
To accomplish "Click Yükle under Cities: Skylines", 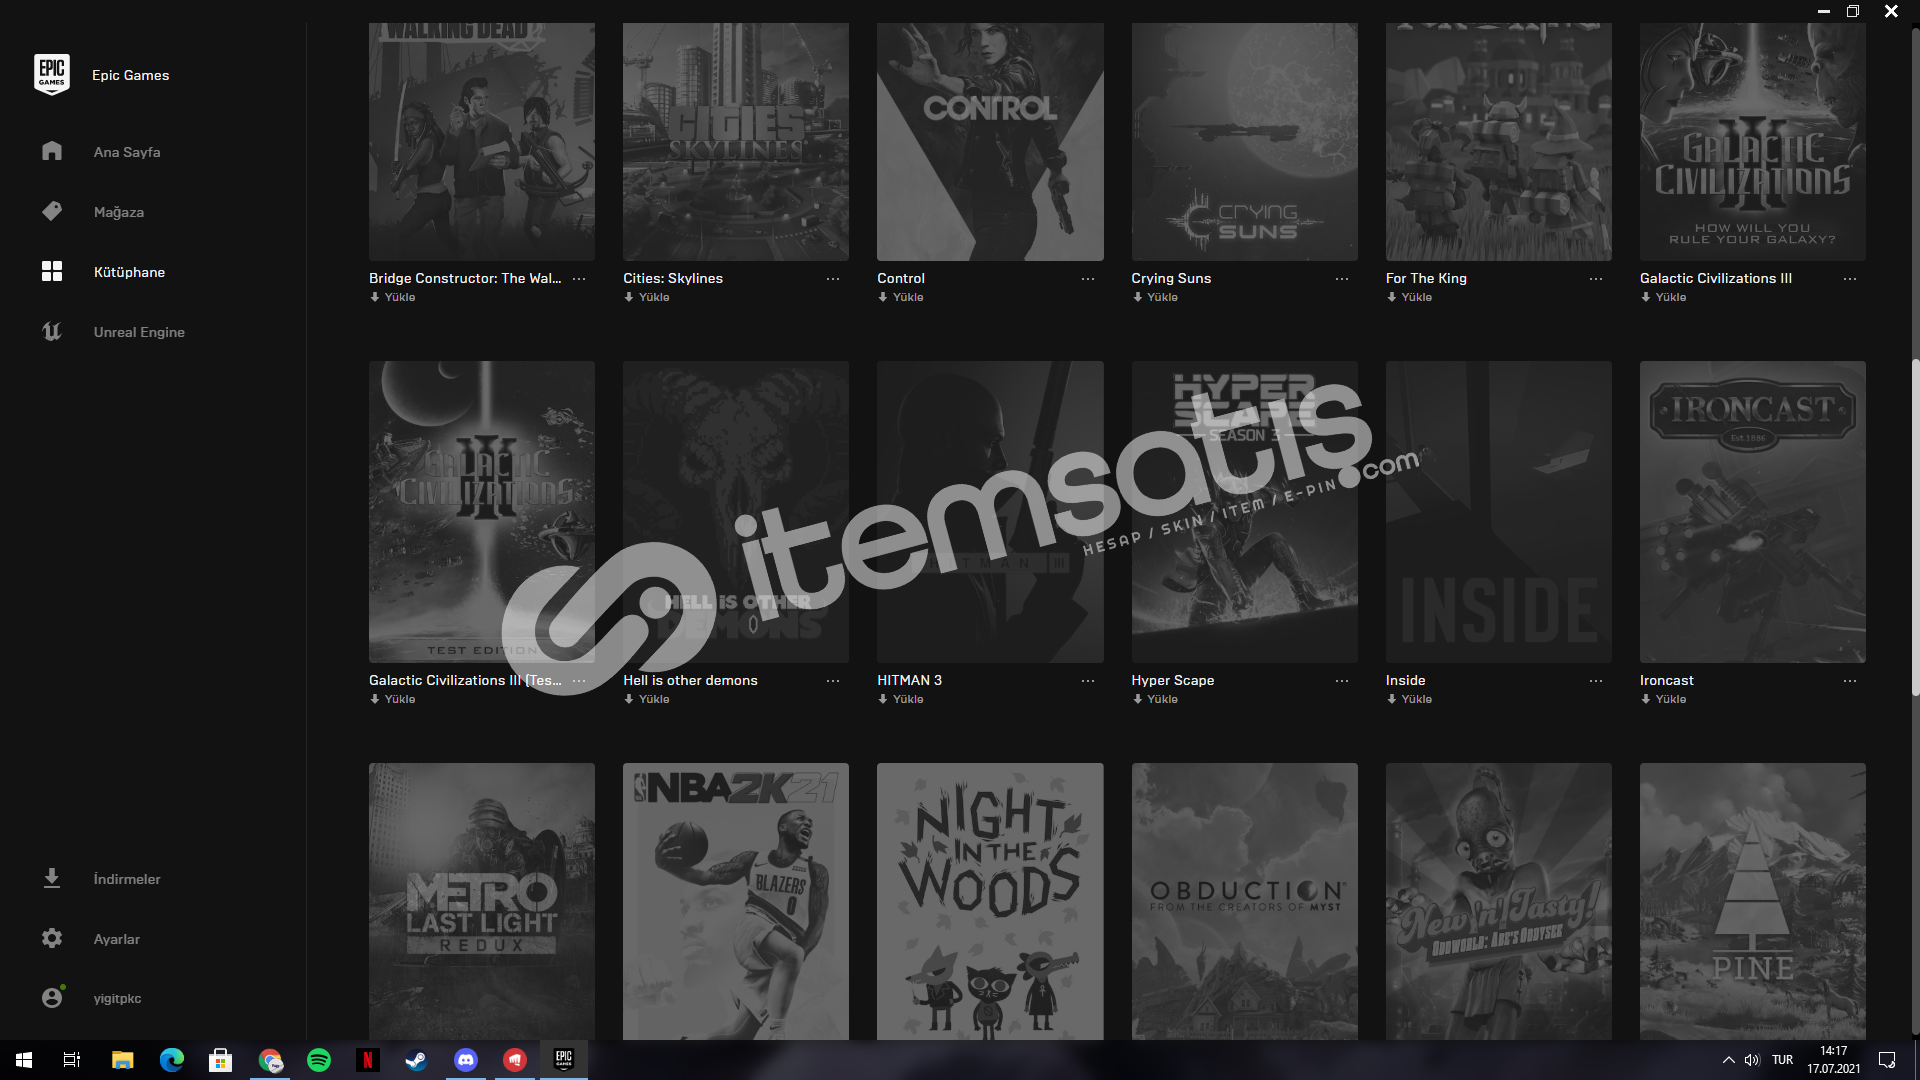I will pos(647,297).
